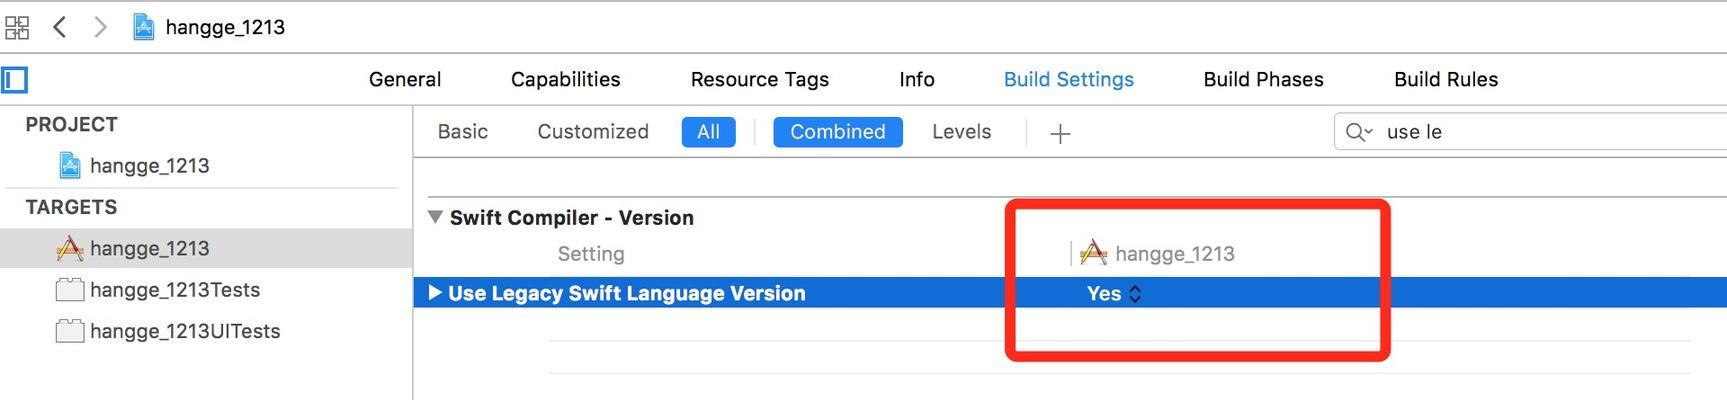Switch to the Build Phases tab
This screenshot has width=1727, height=400.
1263,79
